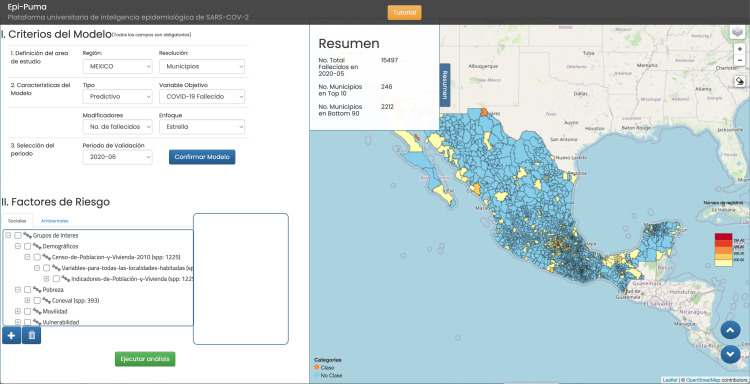Expand the Movilidad tree node

(18, 311)
